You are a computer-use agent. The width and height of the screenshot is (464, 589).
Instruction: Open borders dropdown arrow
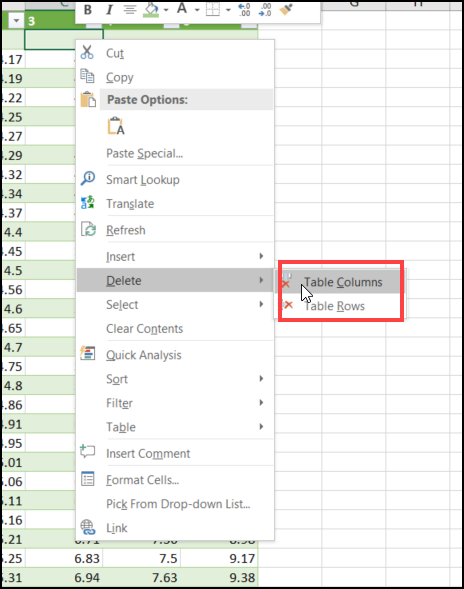[228, 10]
